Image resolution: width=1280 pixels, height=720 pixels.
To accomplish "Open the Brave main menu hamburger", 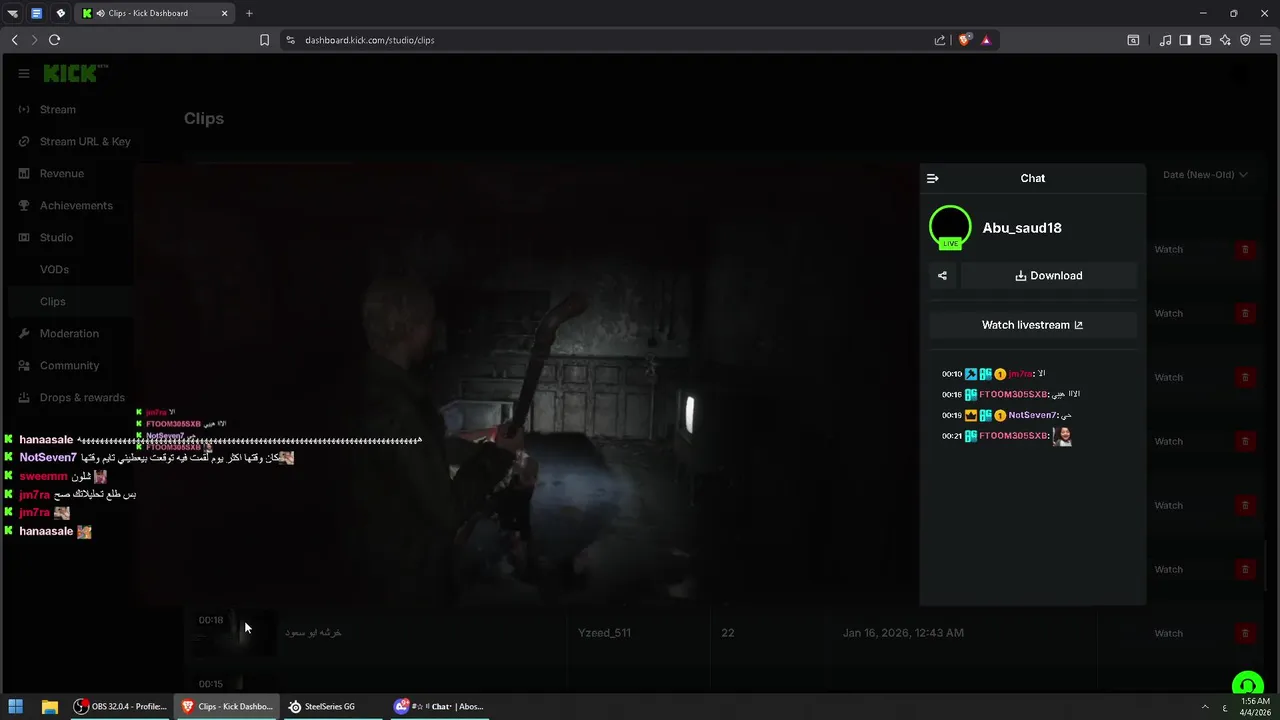I will pos(1265,40).
